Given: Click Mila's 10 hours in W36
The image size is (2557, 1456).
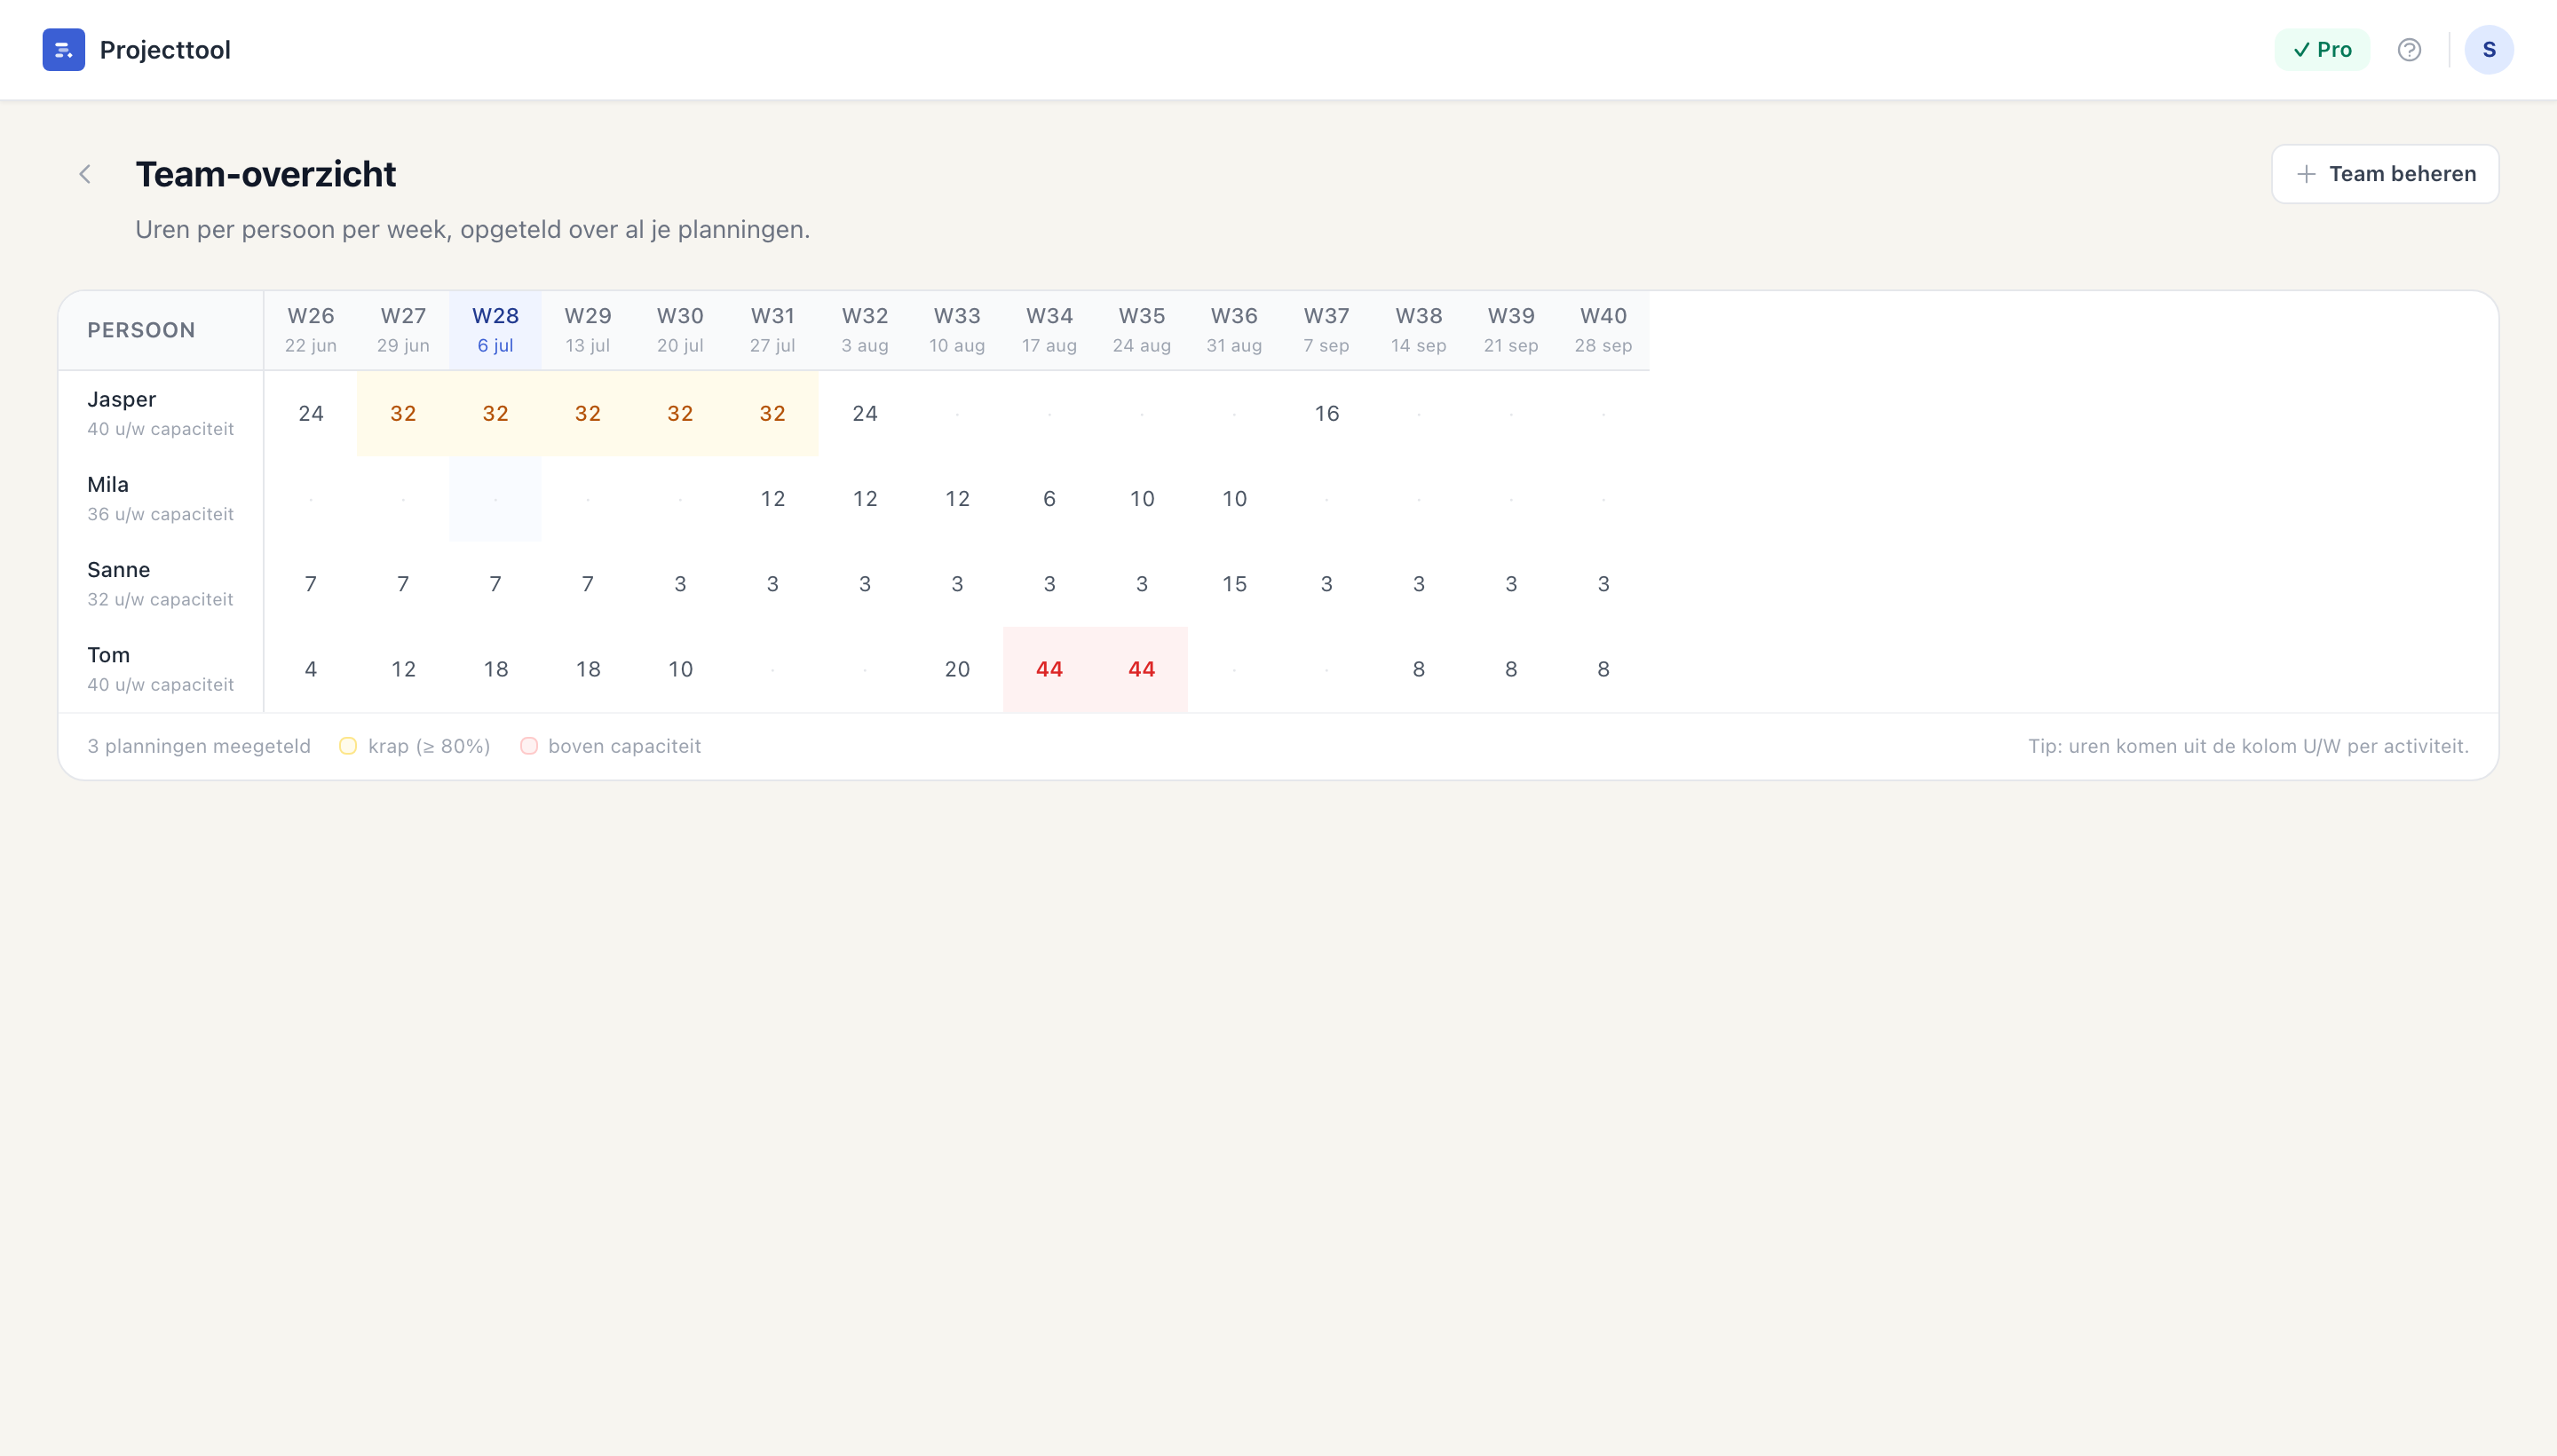Looking at the screenshot, I should (1234, 499).
